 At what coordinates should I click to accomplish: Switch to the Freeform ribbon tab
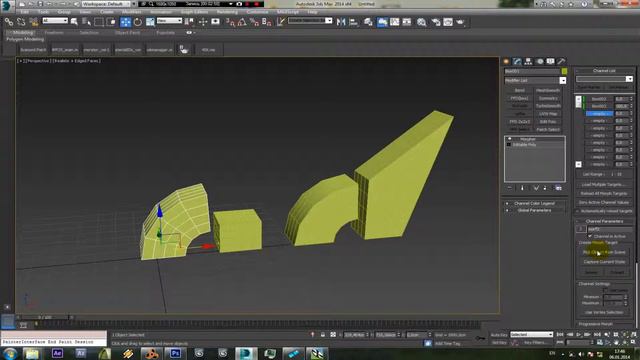(x=54, y=33)
